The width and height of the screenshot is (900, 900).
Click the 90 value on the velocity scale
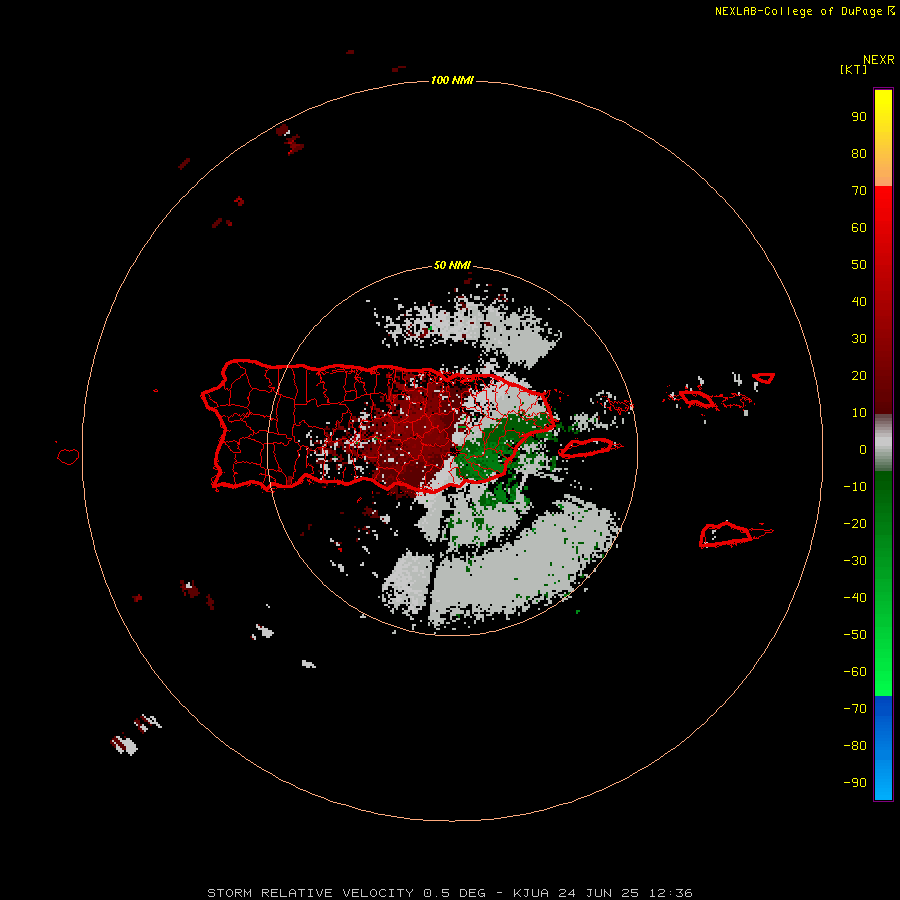[859, 117]
